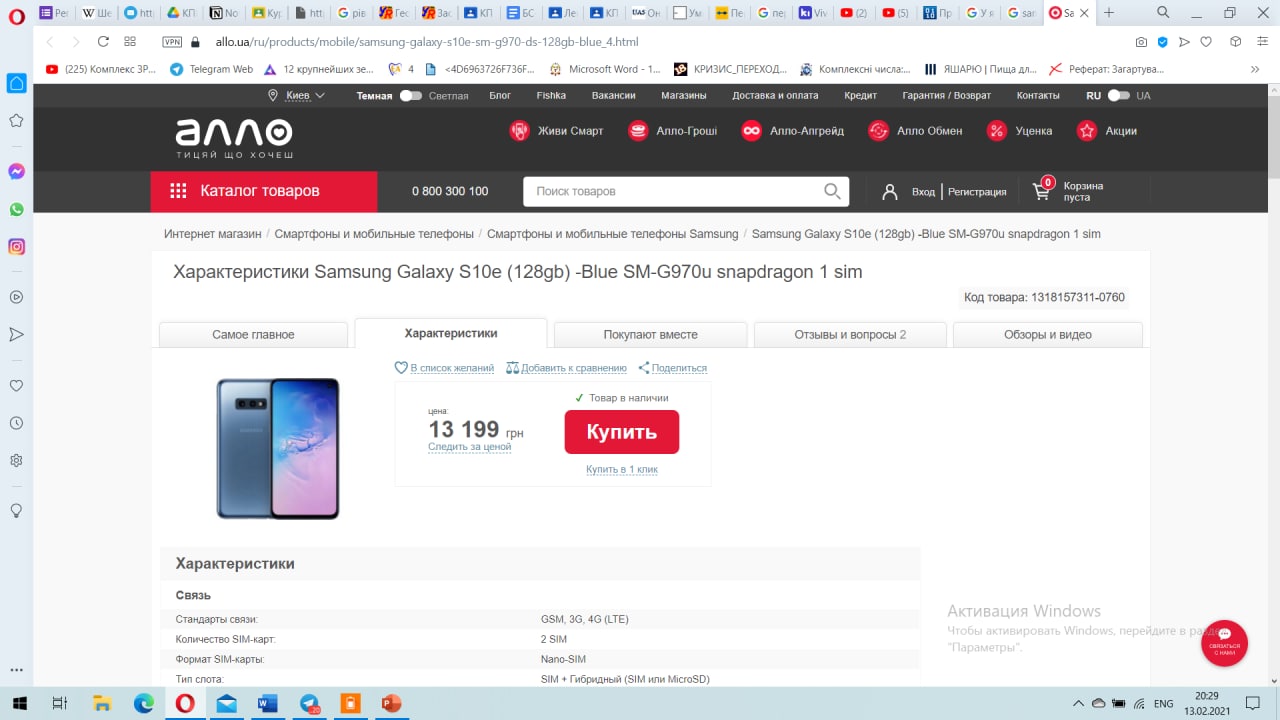Open the Каталог товаров menu
This screenshot has height=720, width=1280.
(264, 191)
